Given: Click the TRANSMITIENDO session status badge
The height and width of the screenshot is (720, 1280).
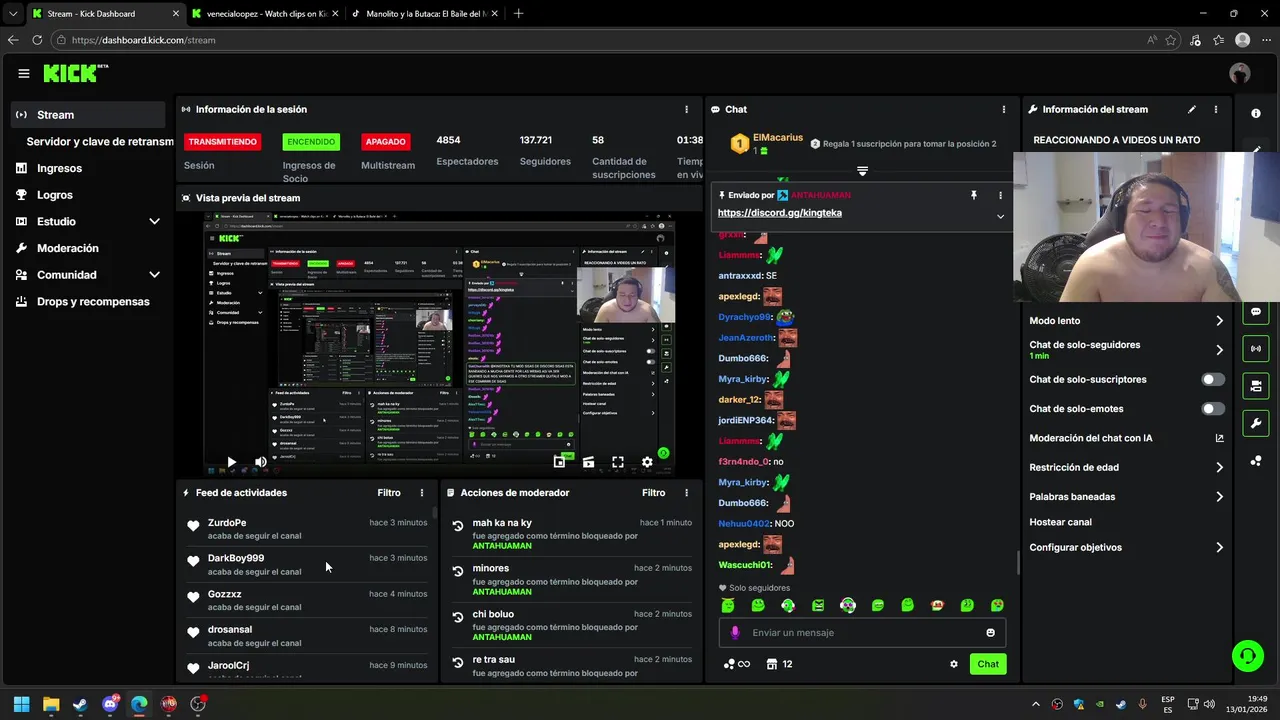Looking at the screenshot, I should (222, 142).
